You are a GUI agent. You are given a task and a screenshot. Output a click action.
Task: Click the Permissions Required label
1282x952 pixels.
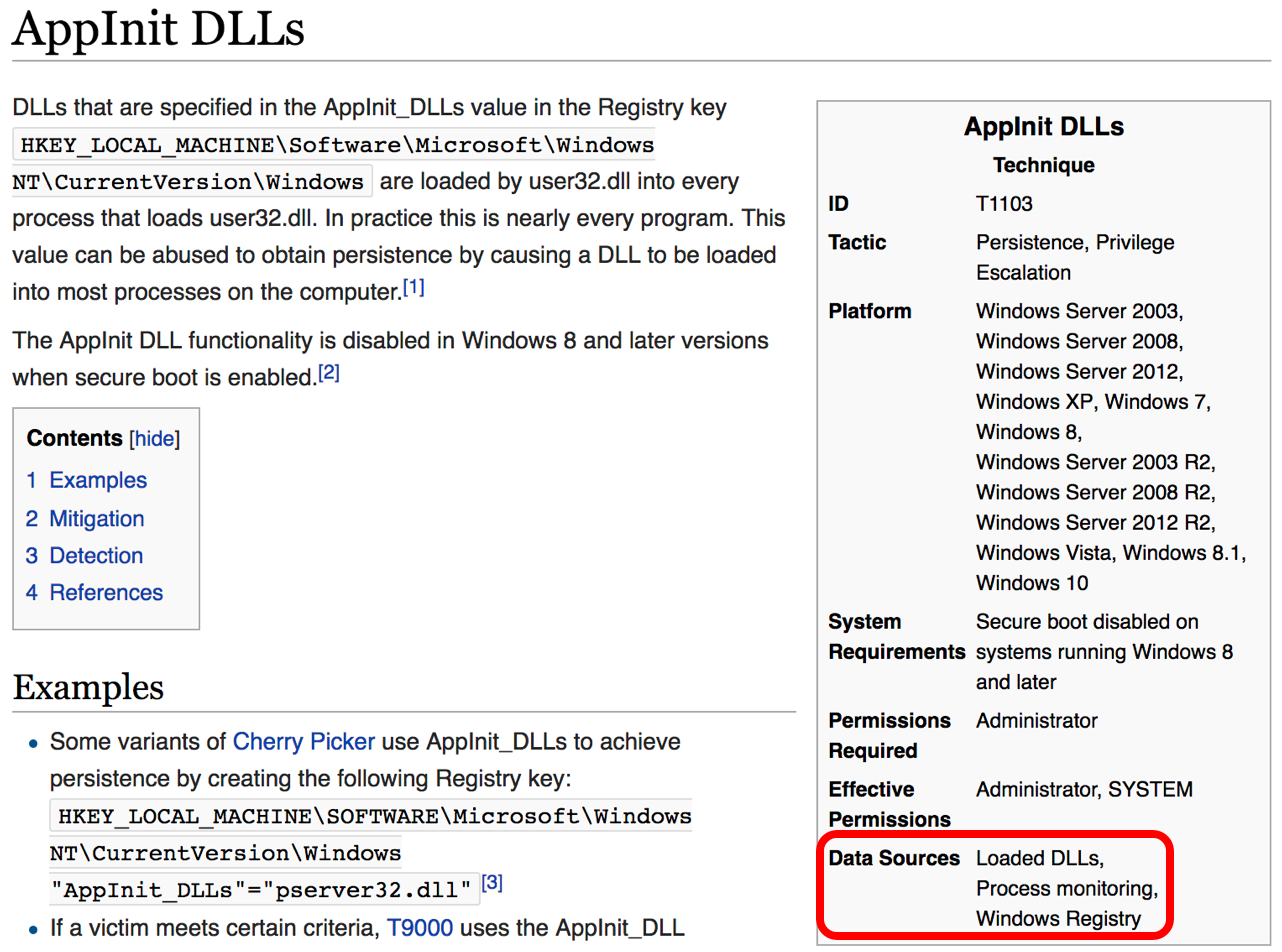[x=890, y=735]
